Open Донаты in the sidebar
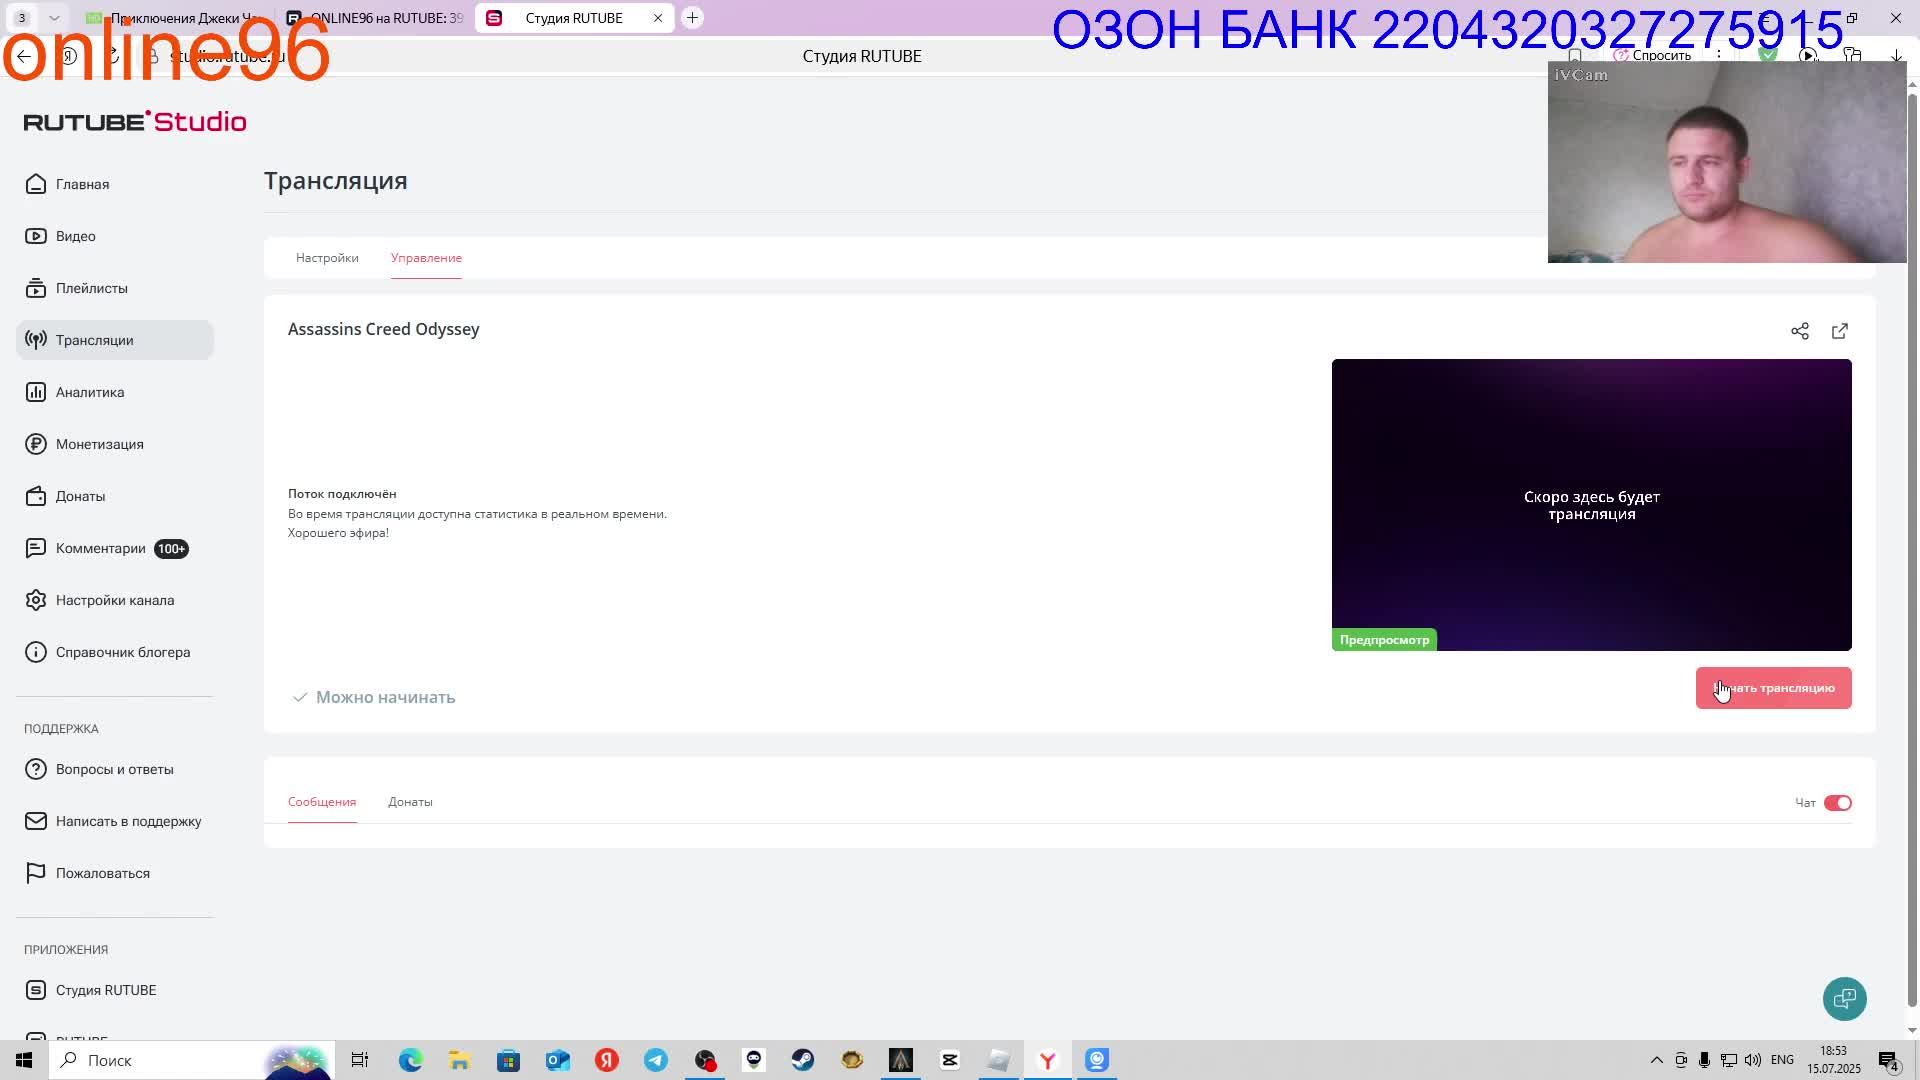This screenshot has height=1080, width=1920. click(x=80, y=496)
